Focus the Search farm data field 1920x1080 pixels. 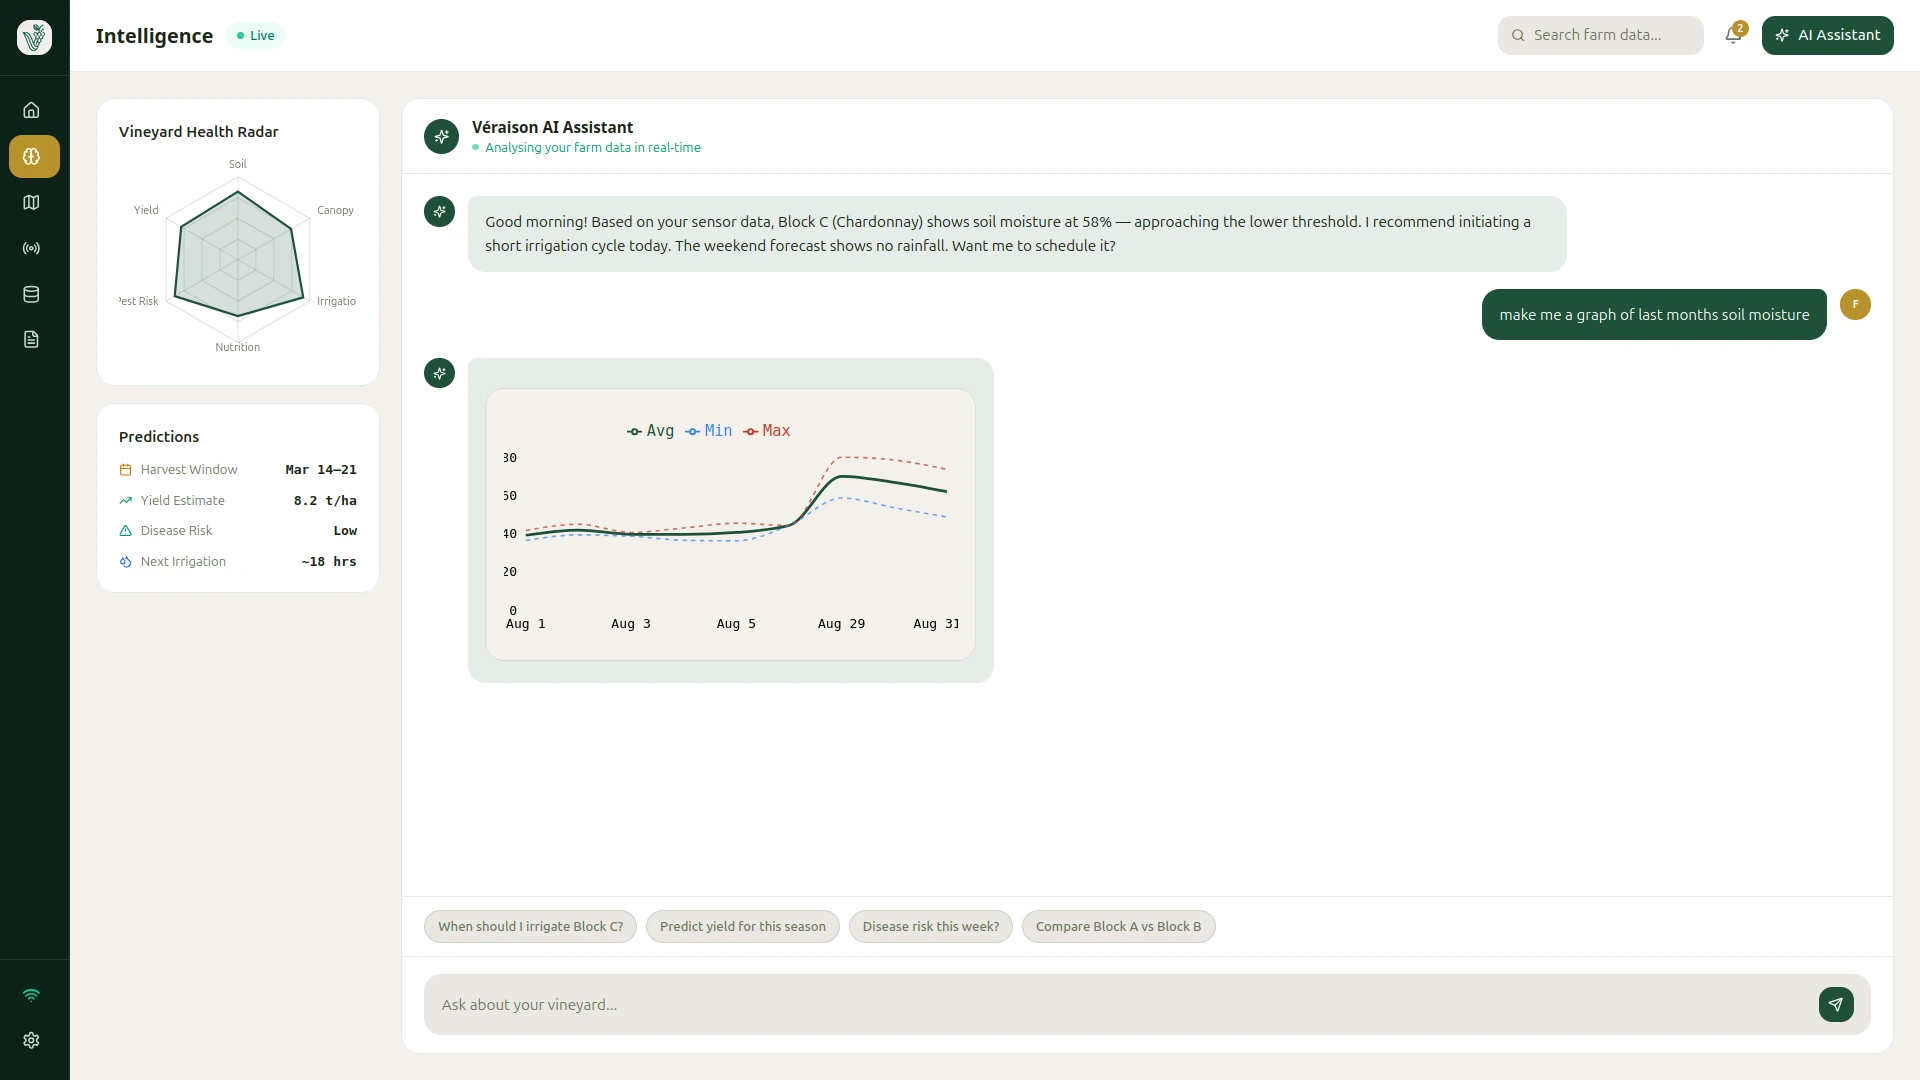point(1600,36)
